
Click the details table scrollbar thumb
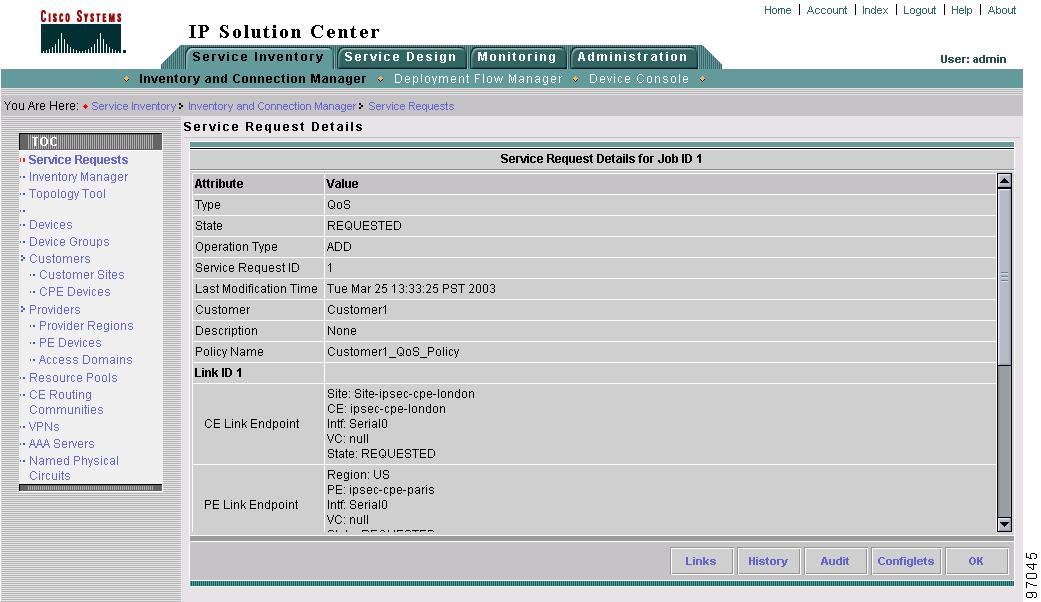click(x=1004, y=277)
